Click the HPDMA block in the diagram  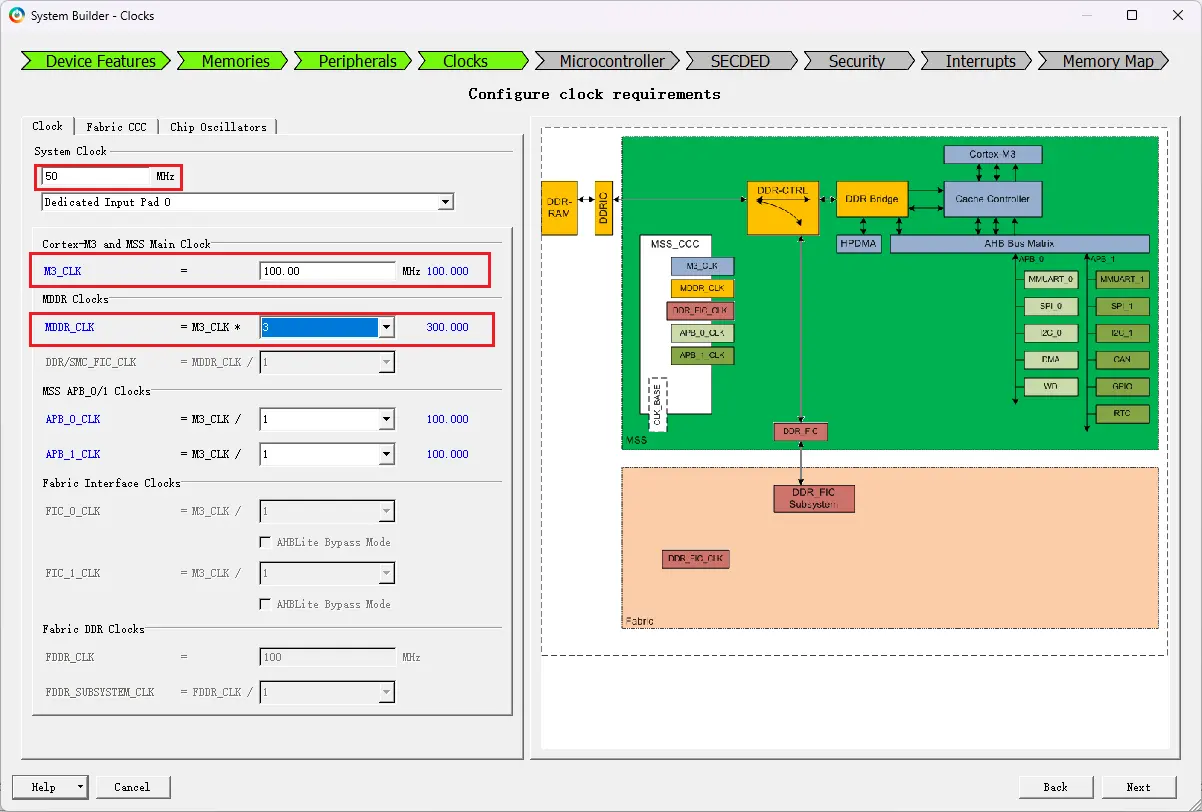[x=860, y=244]
